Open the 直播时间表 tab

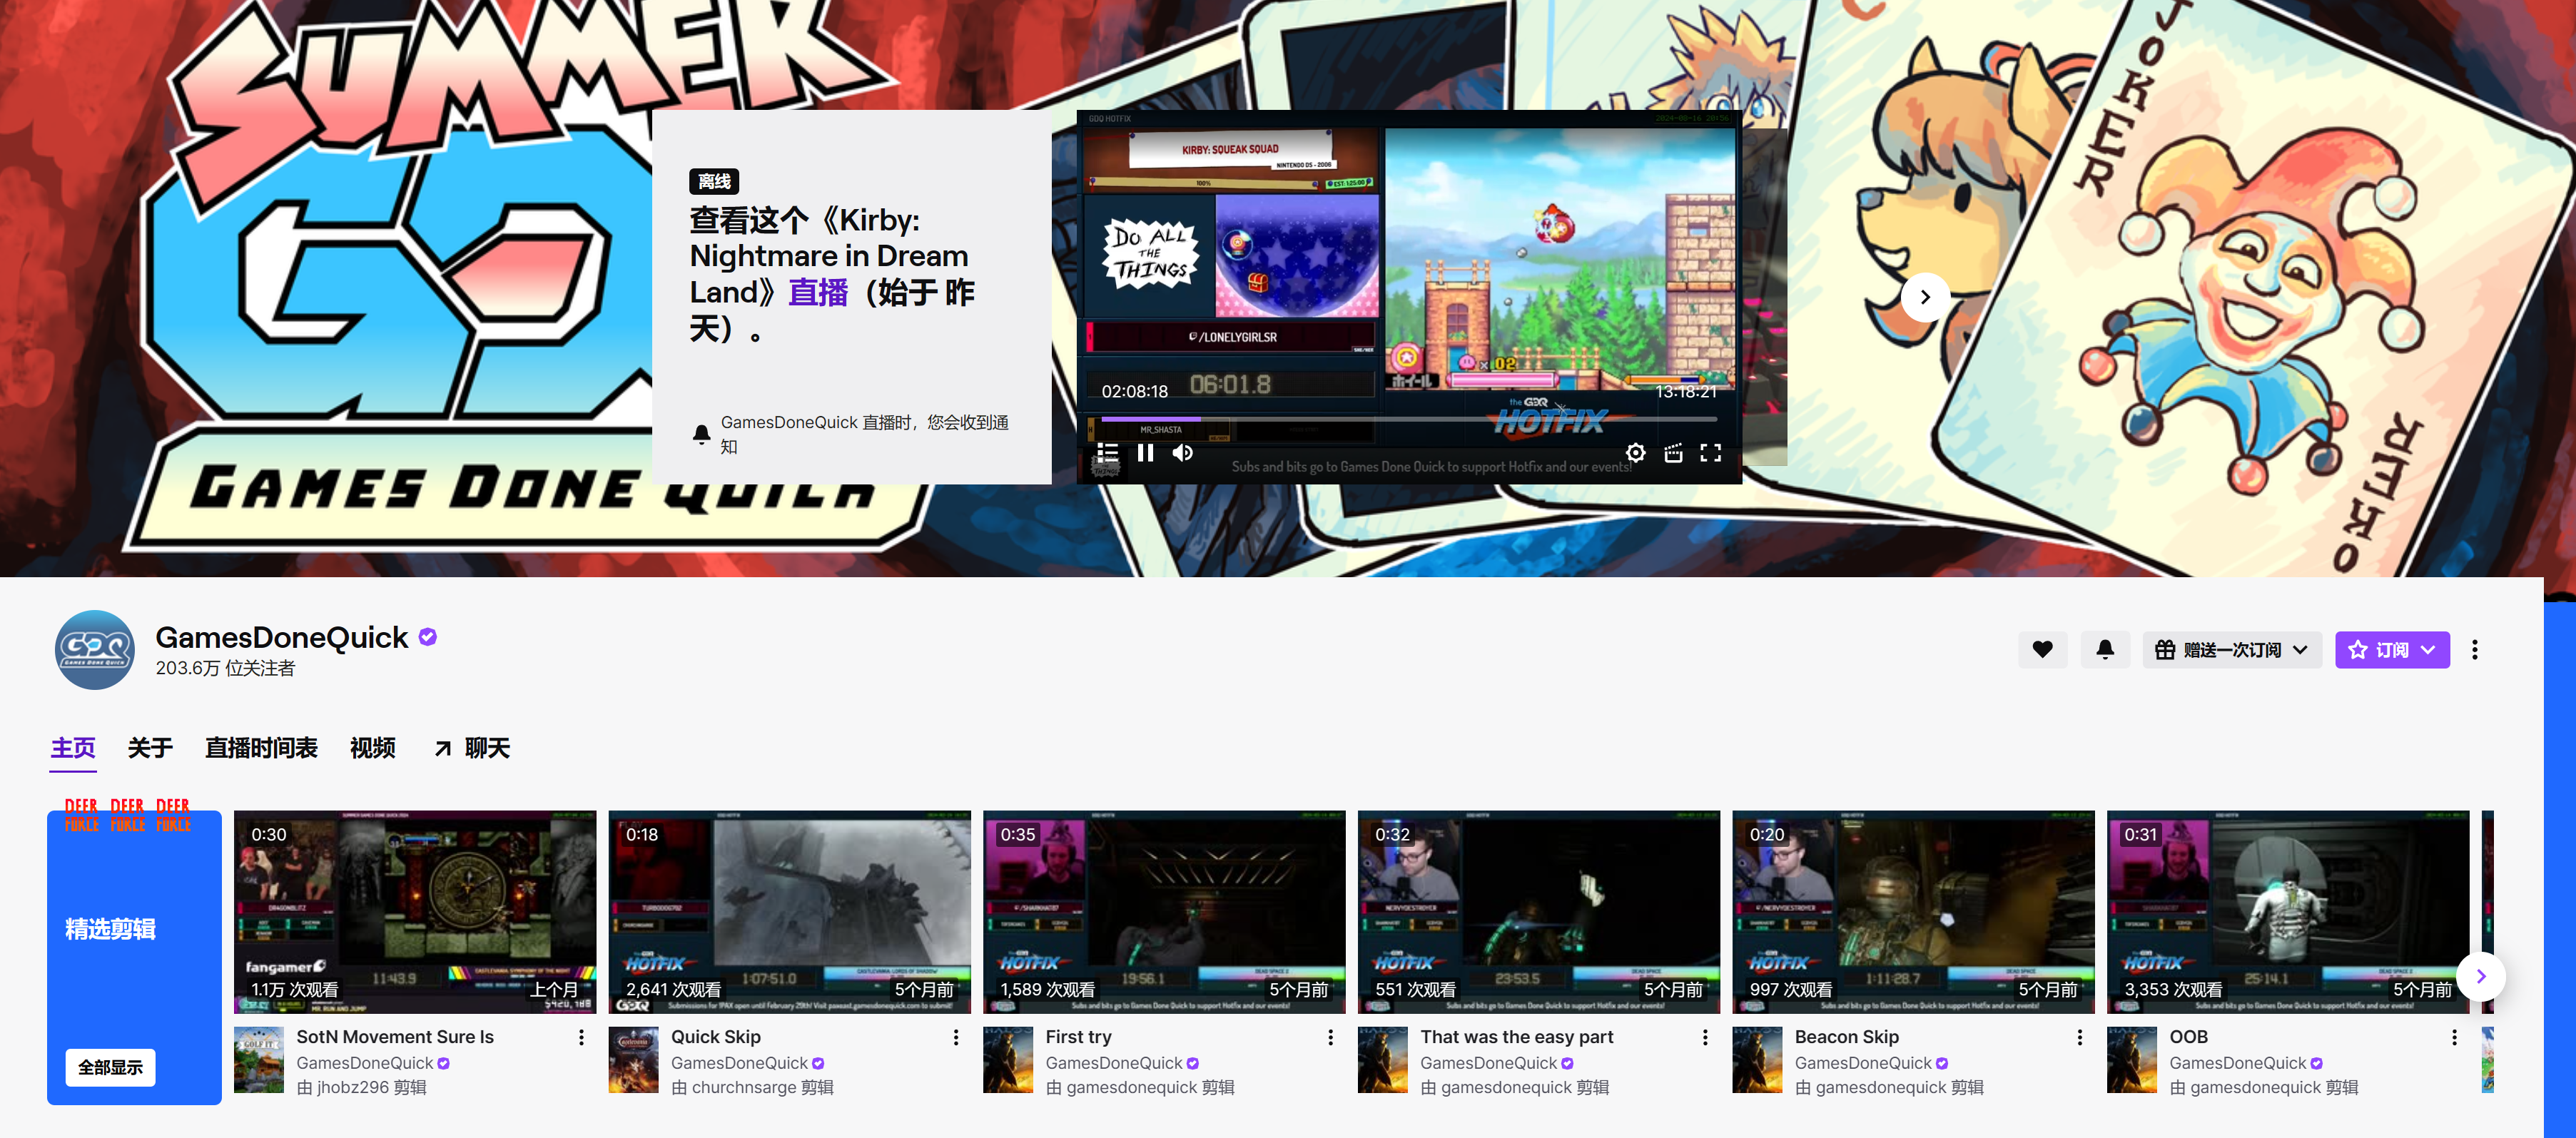[261, 748]
